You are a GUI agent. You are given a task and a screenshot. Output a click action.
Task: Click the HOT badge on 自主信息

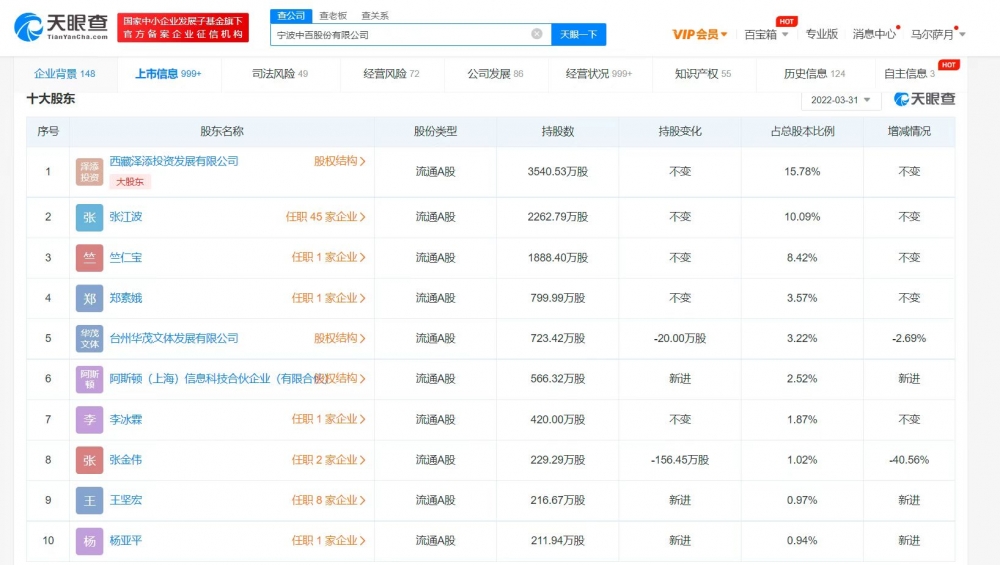(948, 65)
